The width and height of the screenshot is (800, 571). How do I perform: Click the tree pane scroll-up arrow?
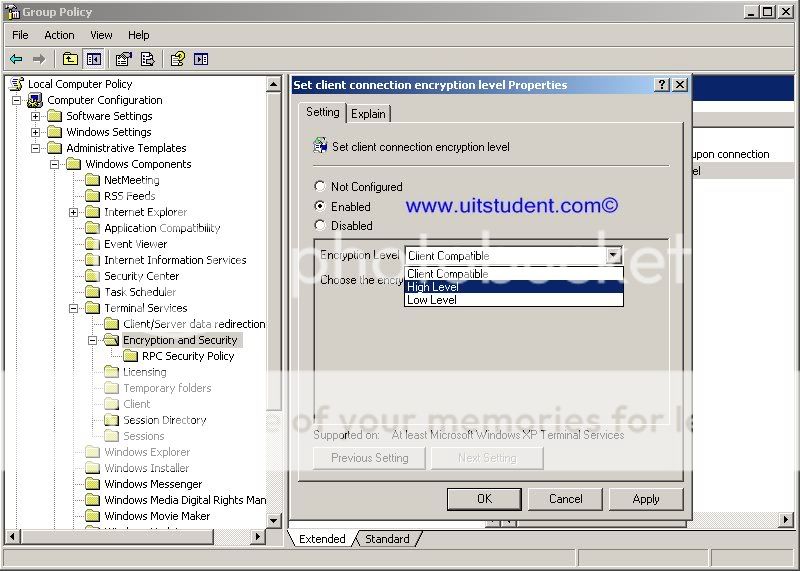(x=274, y=85)
